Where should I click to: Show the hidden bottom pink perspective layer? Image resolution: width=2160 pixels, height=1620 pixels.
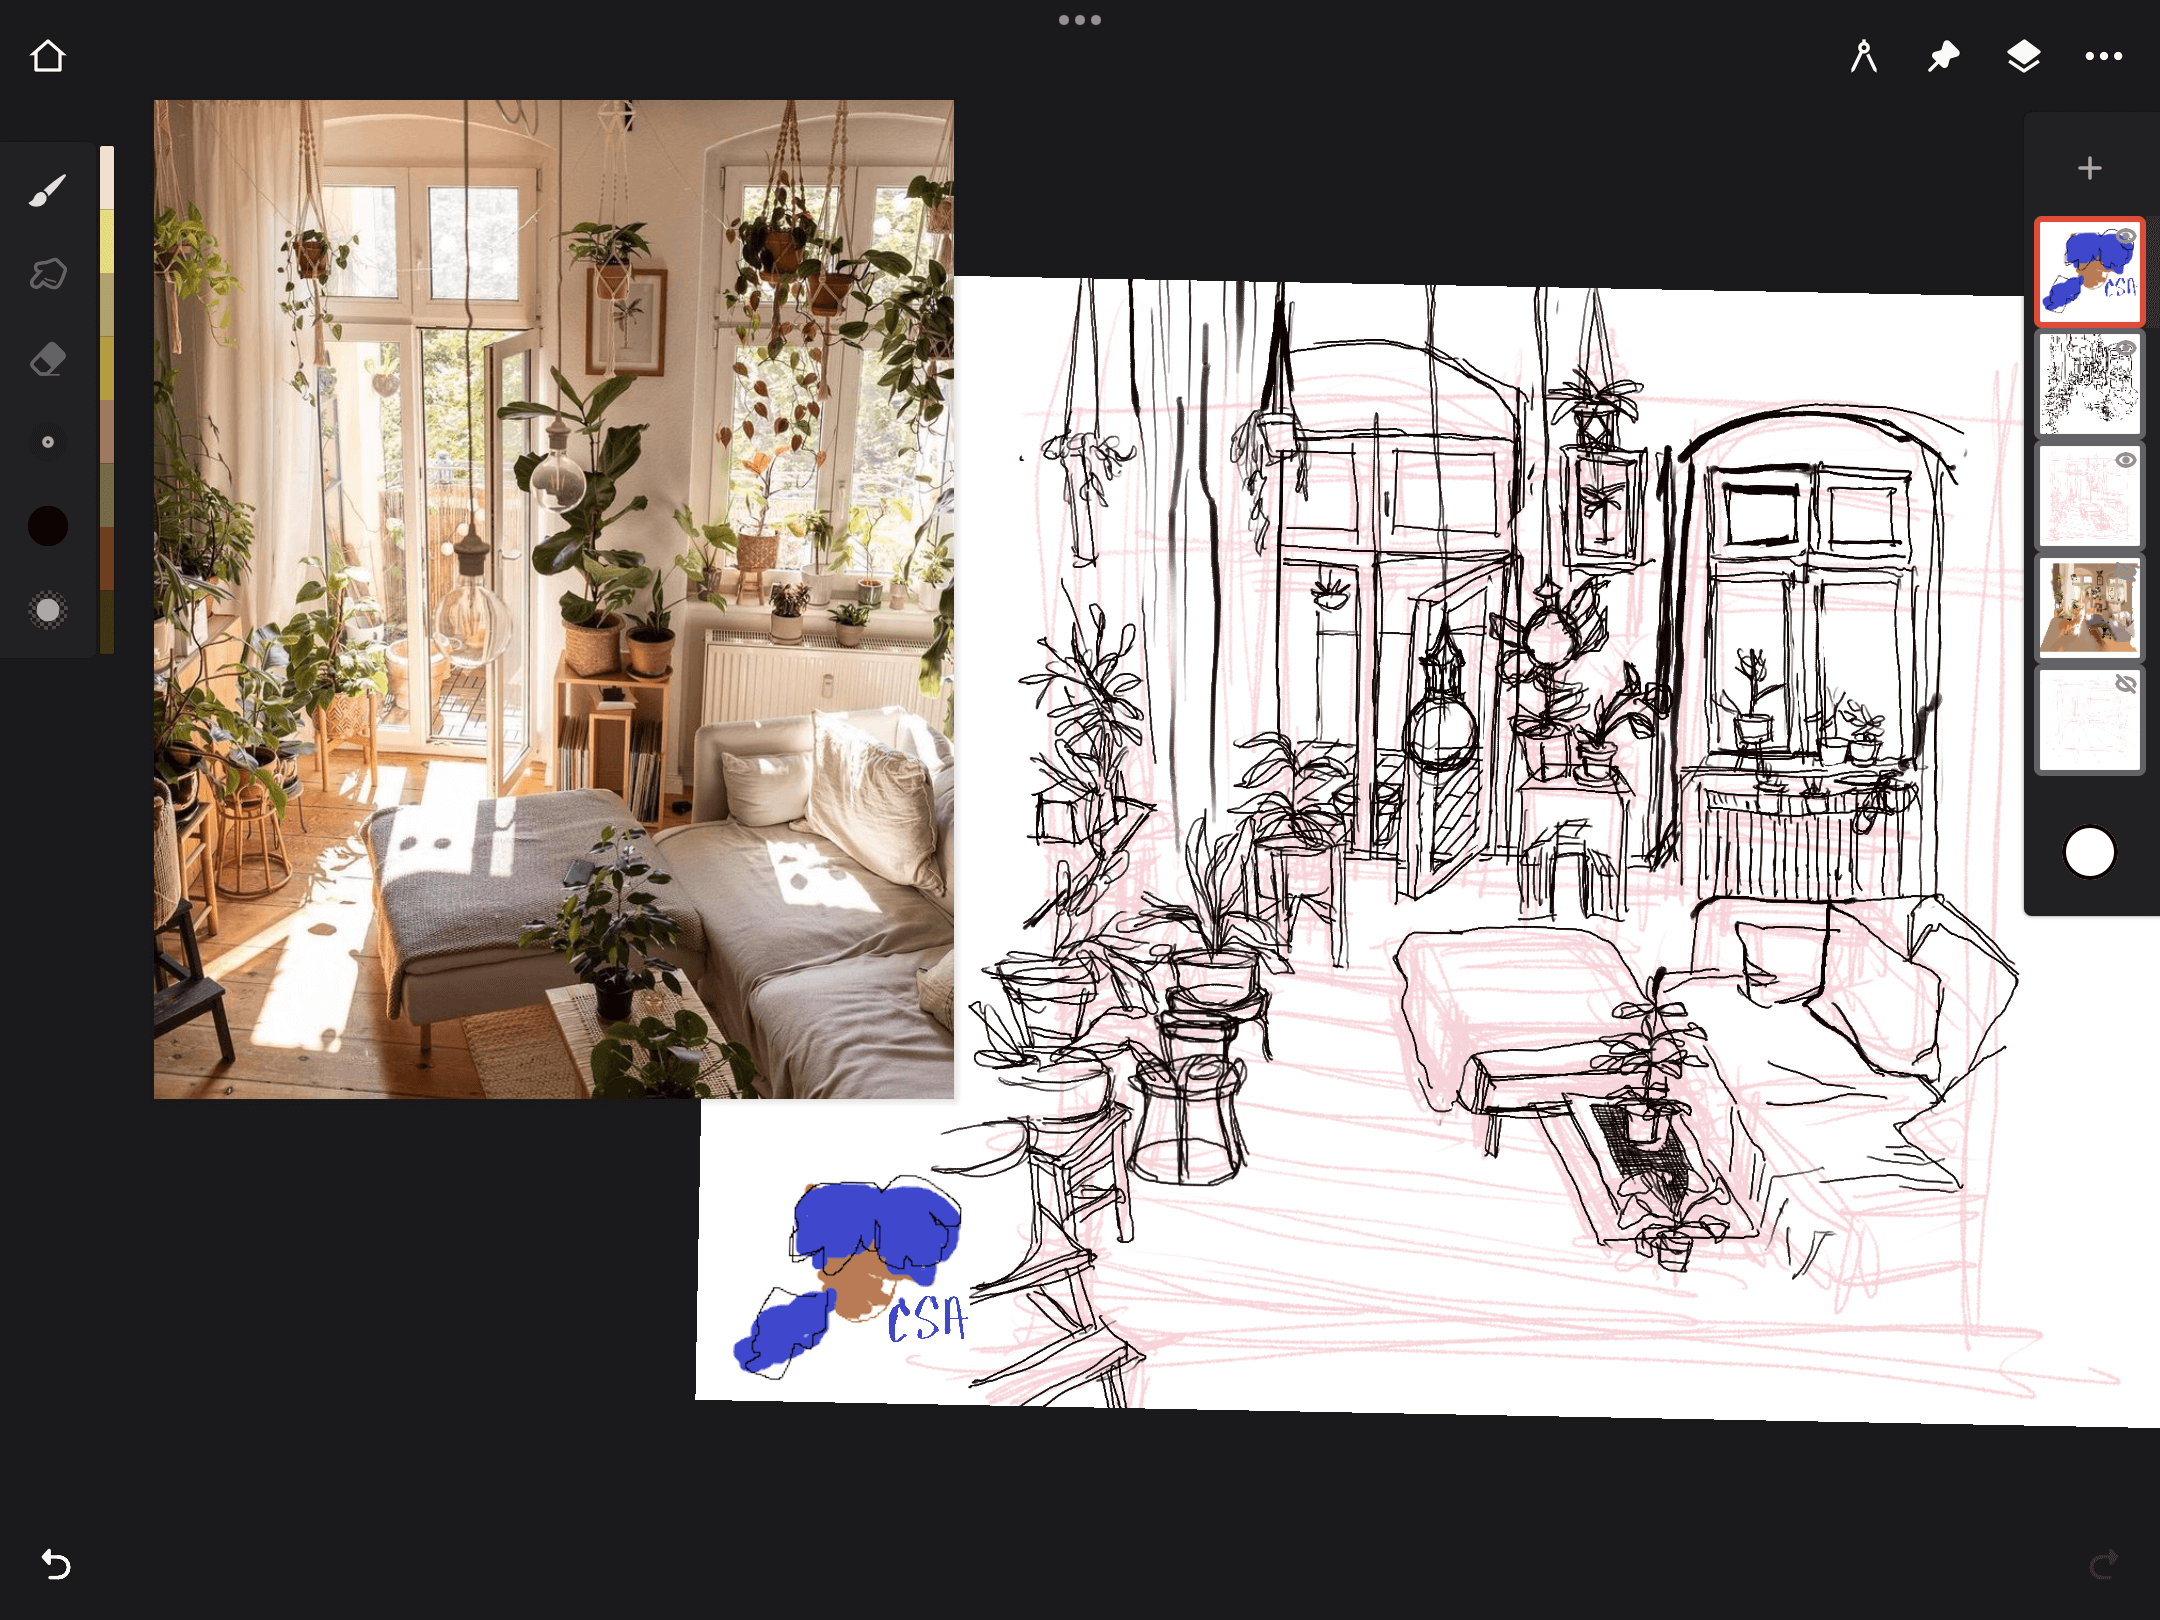[x=2126, y=684]
